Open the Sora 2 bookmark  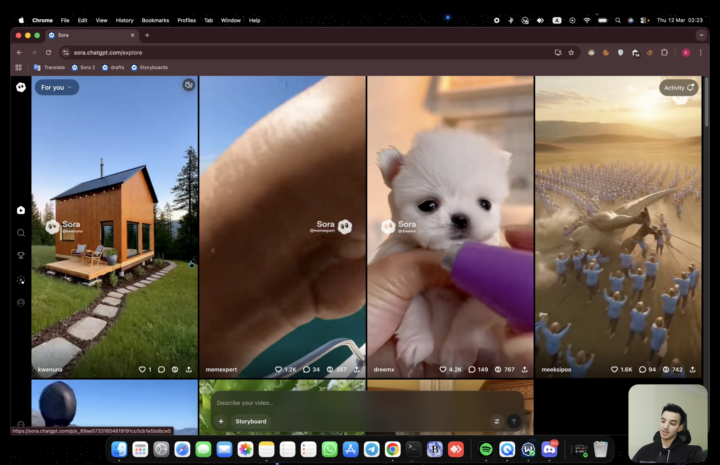[84, 67]
